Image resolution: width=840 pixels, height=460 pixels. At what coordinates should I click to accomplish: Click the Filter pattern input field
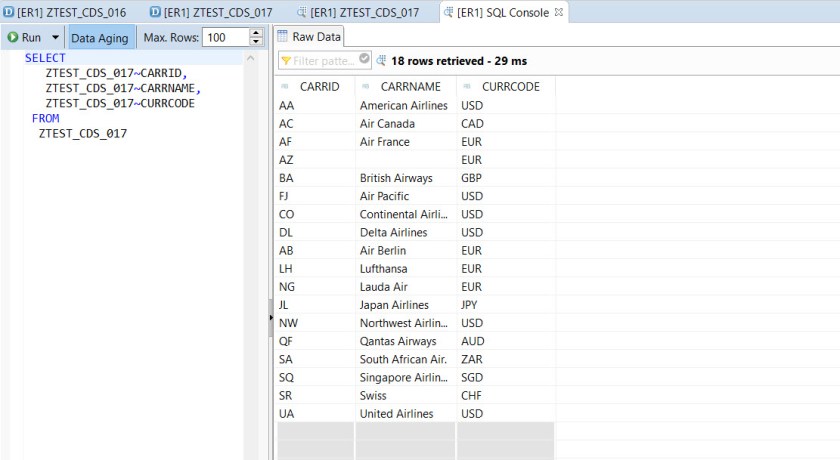point(324,61)
